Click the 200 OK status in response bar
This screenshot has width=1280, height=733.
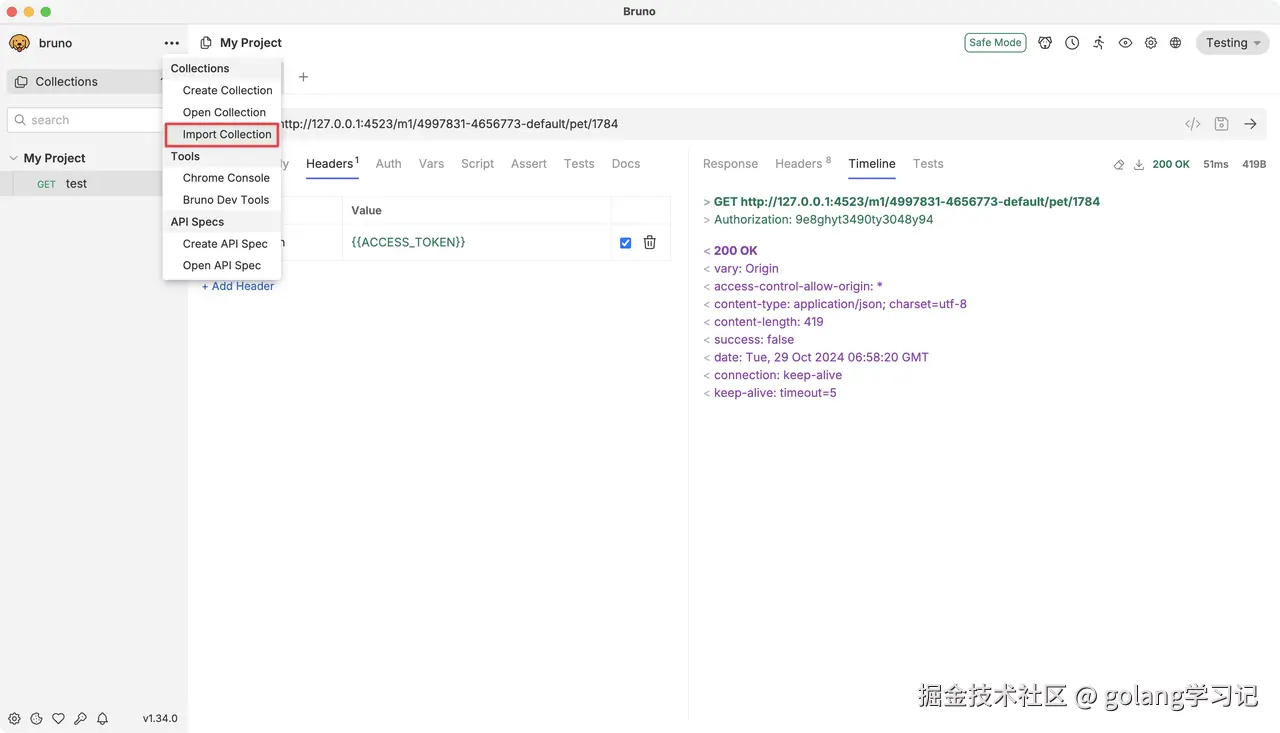click(1171, 164)
